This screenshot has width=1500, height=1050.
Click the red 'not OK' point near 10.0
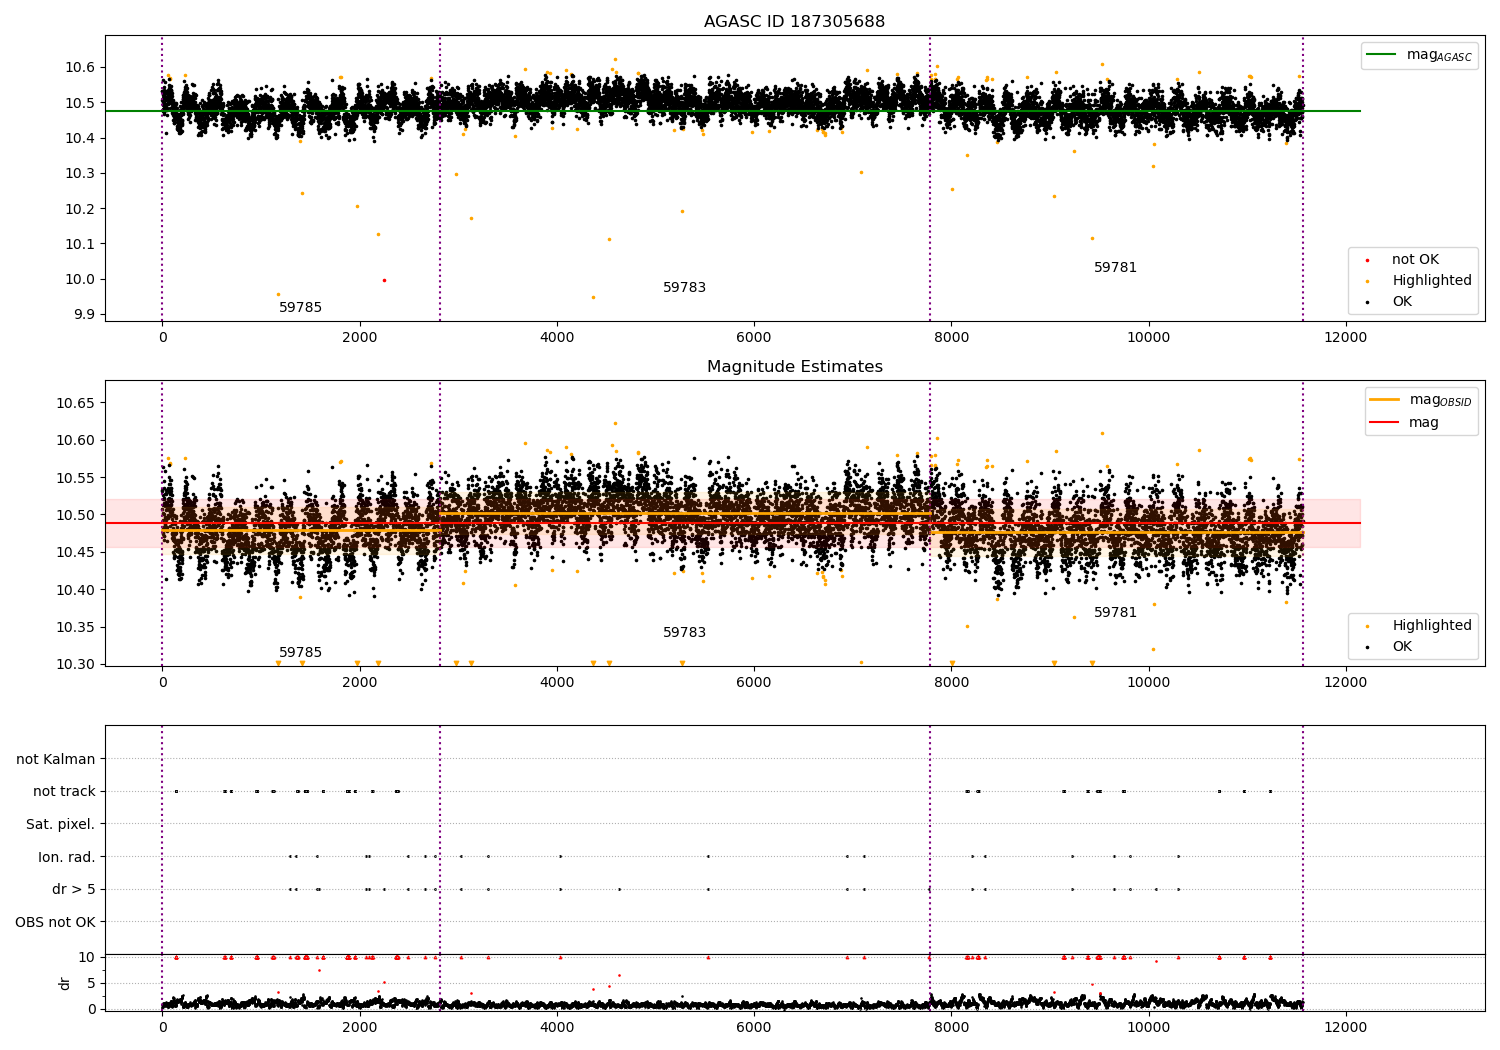(x=384, y=280)
